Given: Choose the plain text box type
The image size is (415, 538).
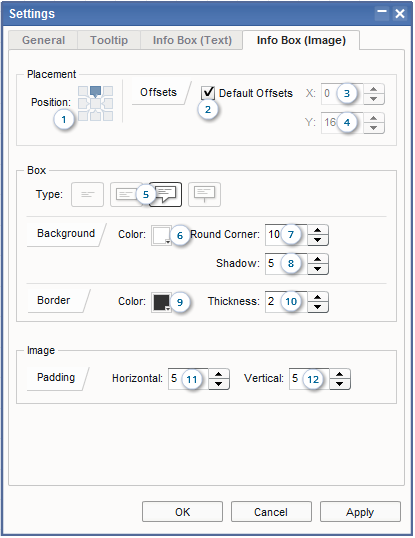Looking at the screenshot, I should [x=87, y=195].
